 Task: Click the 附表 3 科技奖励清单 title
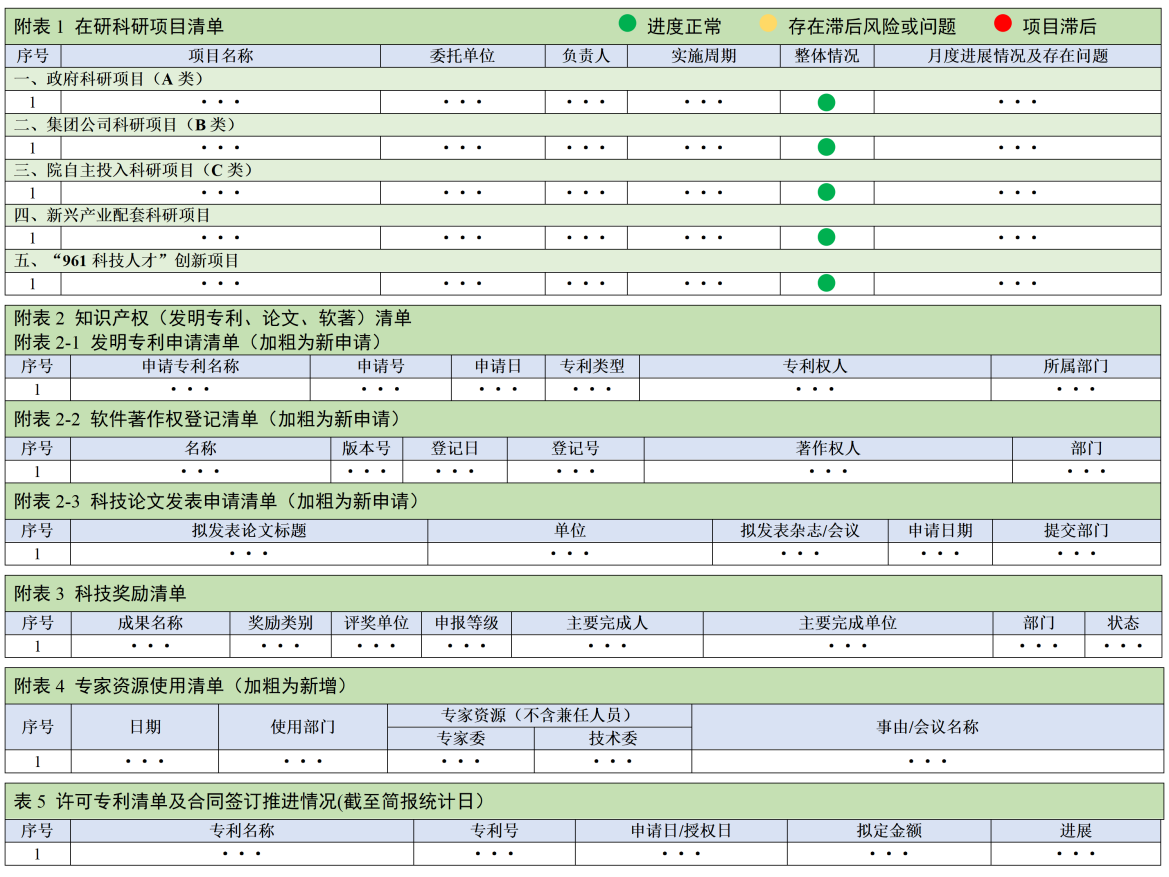tap(100, 594)
